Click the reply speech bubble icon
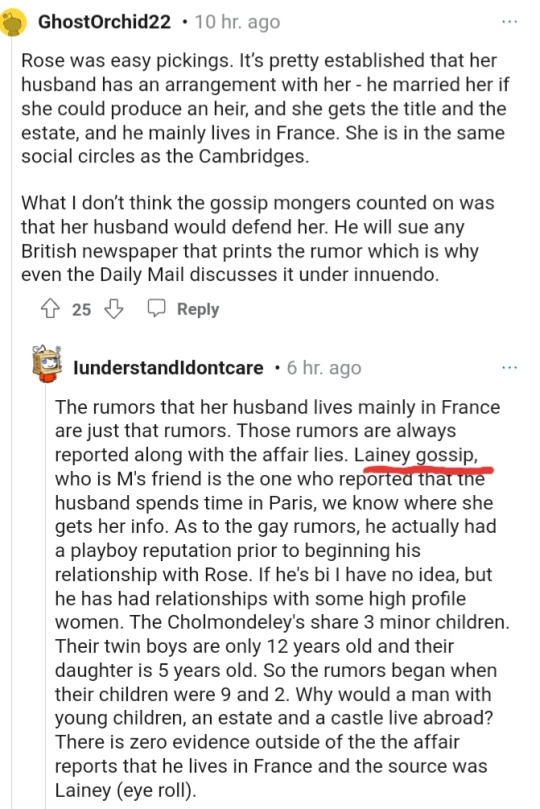This screenshot has height=809, width=540. tap(156, 308)
